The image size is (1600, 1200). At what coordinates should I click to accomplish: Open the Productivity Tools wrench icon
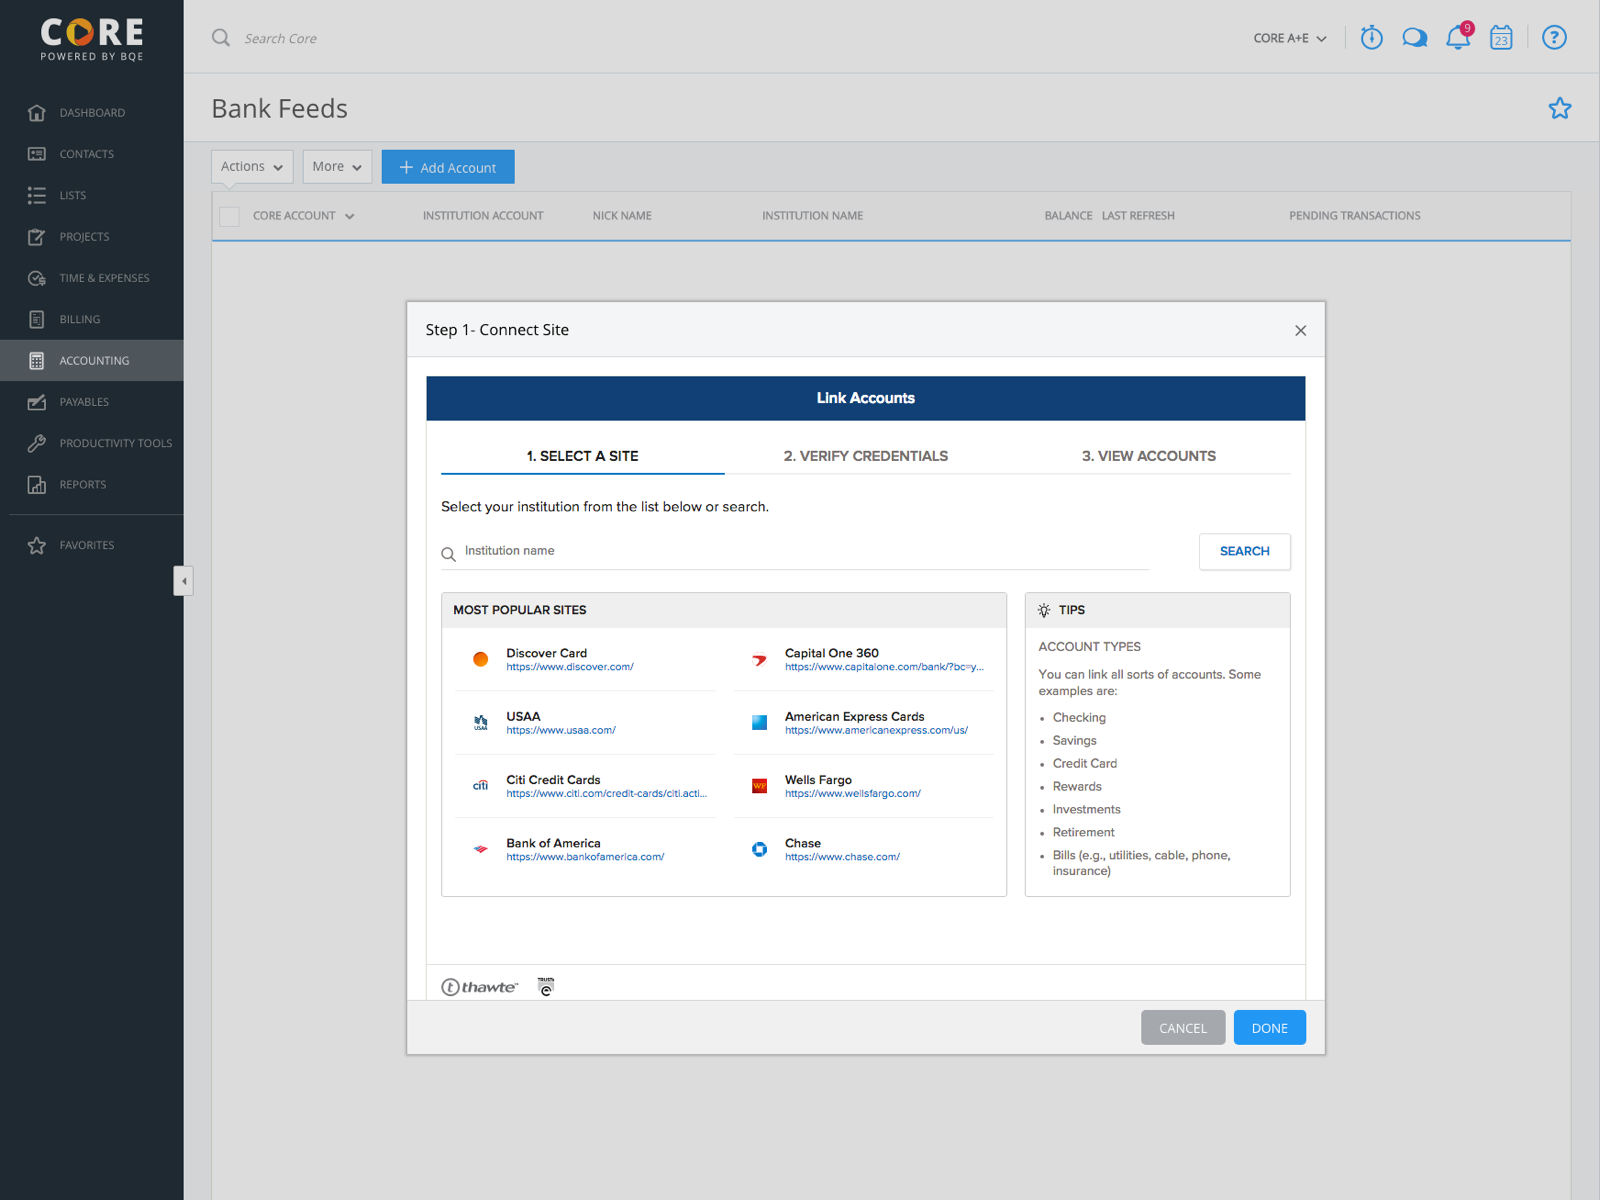tap(37, 443)
